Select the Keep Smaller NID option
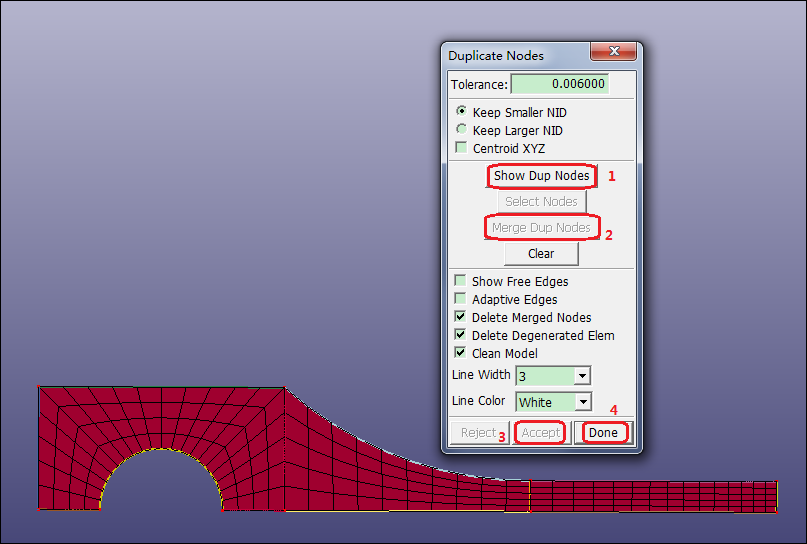 click(461, 112)
